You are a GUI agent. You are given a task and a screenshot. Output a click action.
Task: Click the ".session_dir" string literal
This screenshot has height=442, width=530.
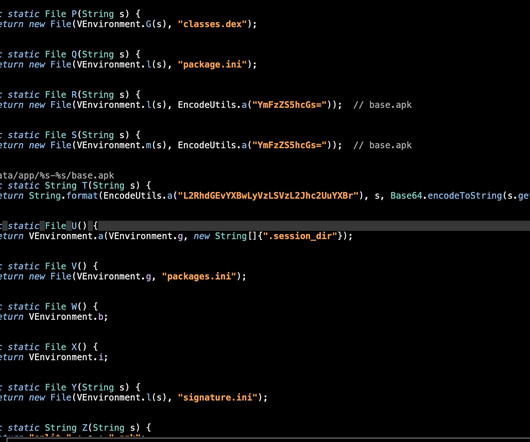pos(300,236)
